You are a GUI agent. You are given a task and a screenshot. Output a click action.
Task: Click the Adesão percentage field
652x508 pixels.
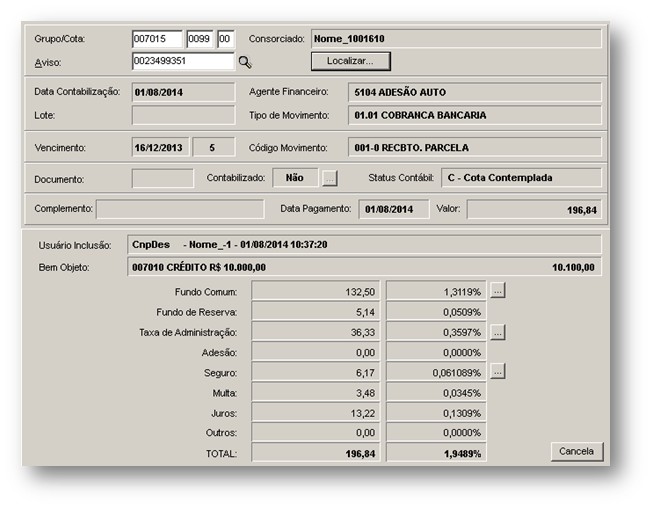click(x=436, y=353)
